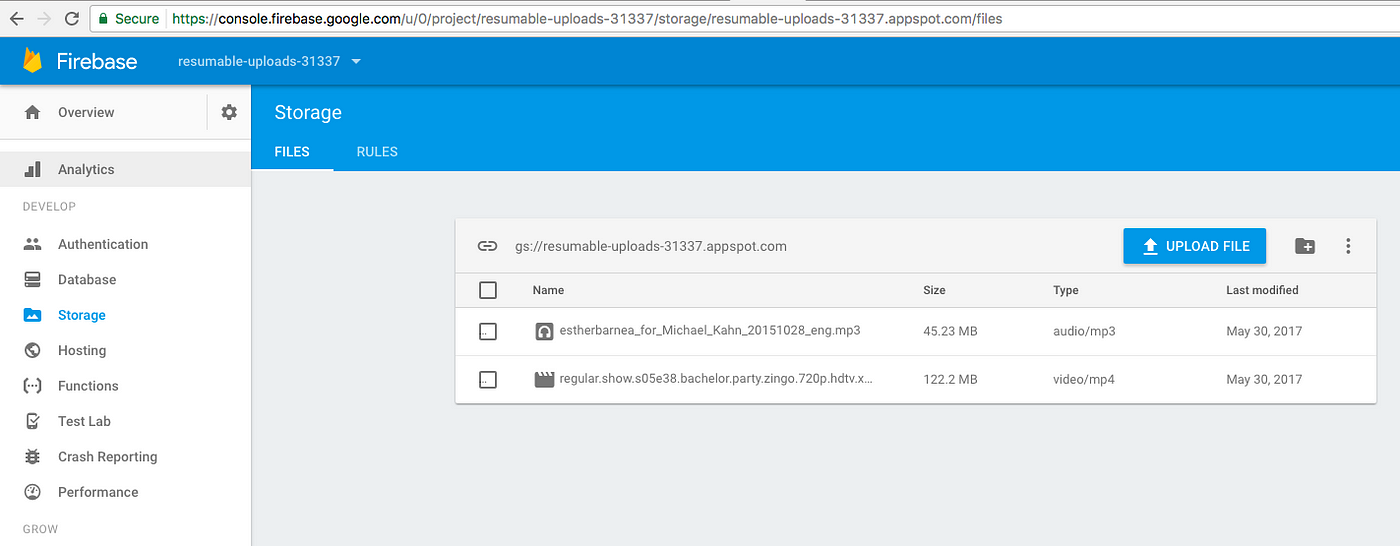Open Performance from the sidebar

98,492
